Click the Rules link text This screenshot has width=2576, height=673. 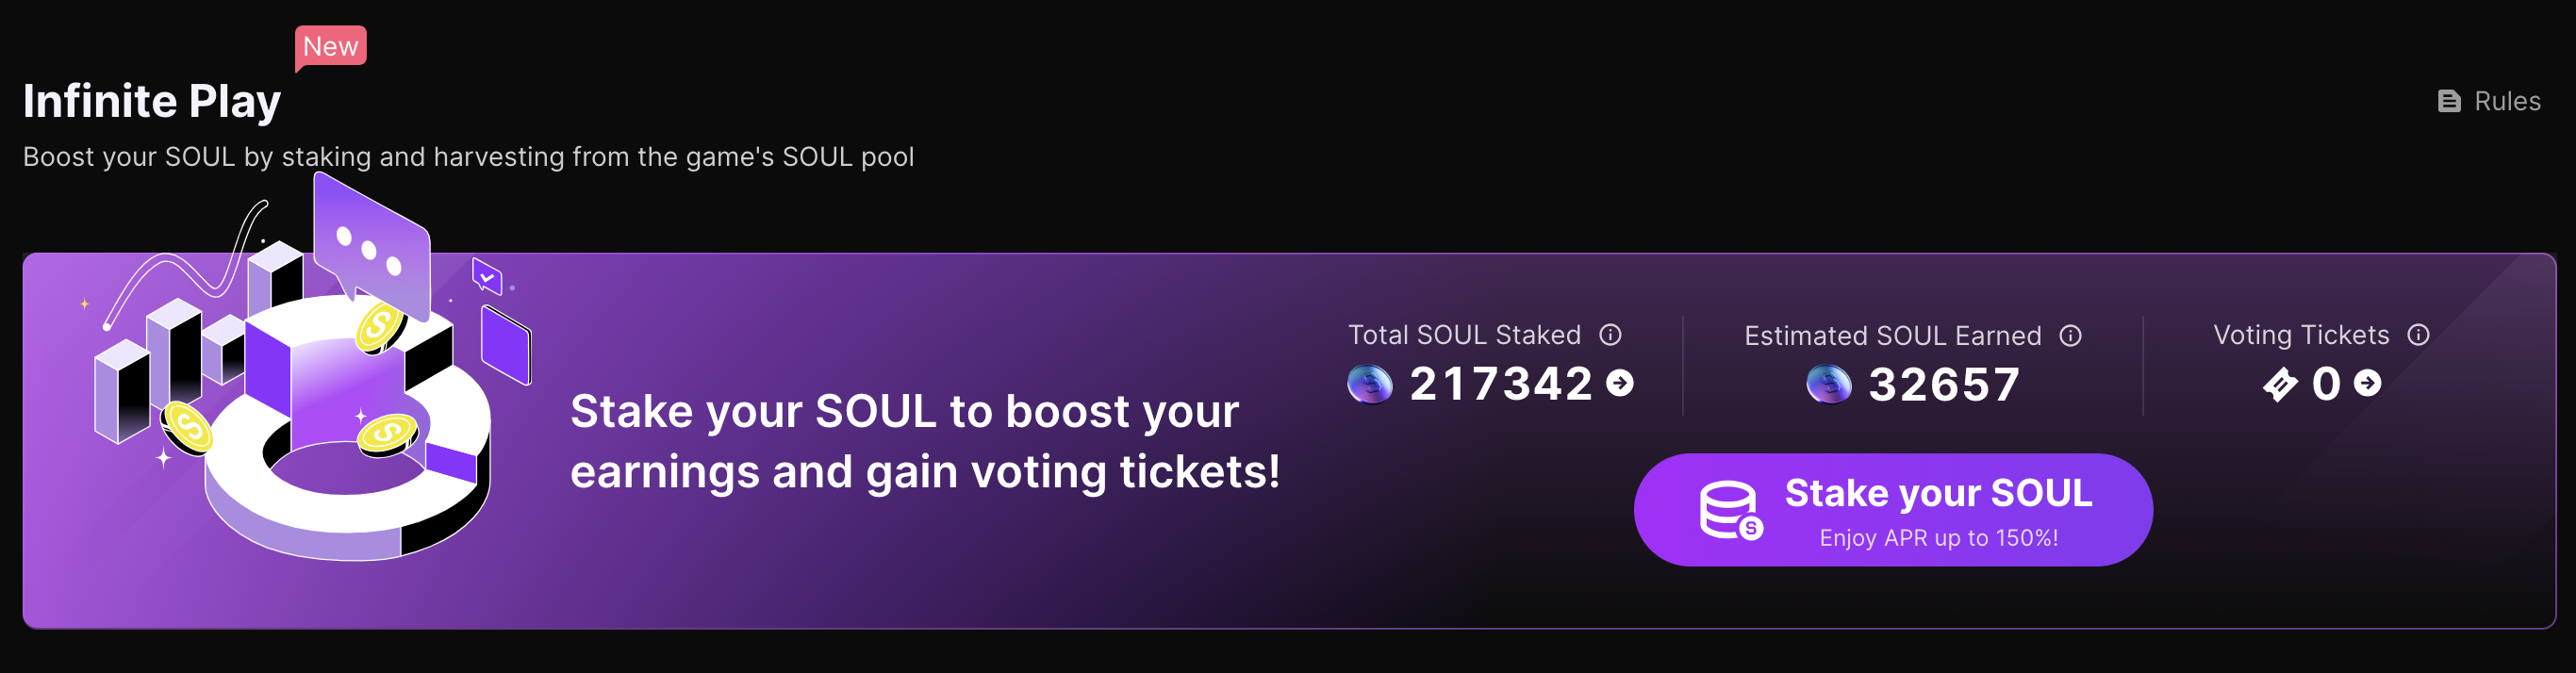2507,101
